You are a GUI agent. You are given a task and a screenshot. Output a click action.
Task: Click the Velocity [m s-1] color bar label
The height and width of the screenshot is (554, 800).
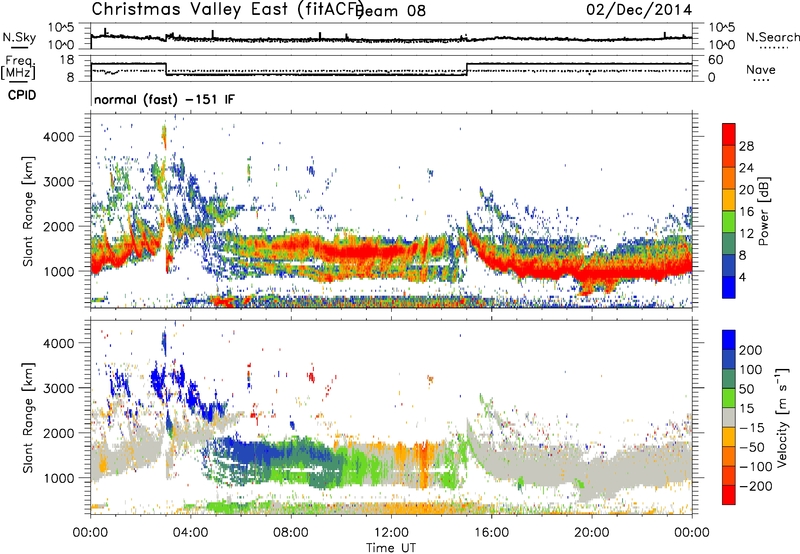(781, 417)
